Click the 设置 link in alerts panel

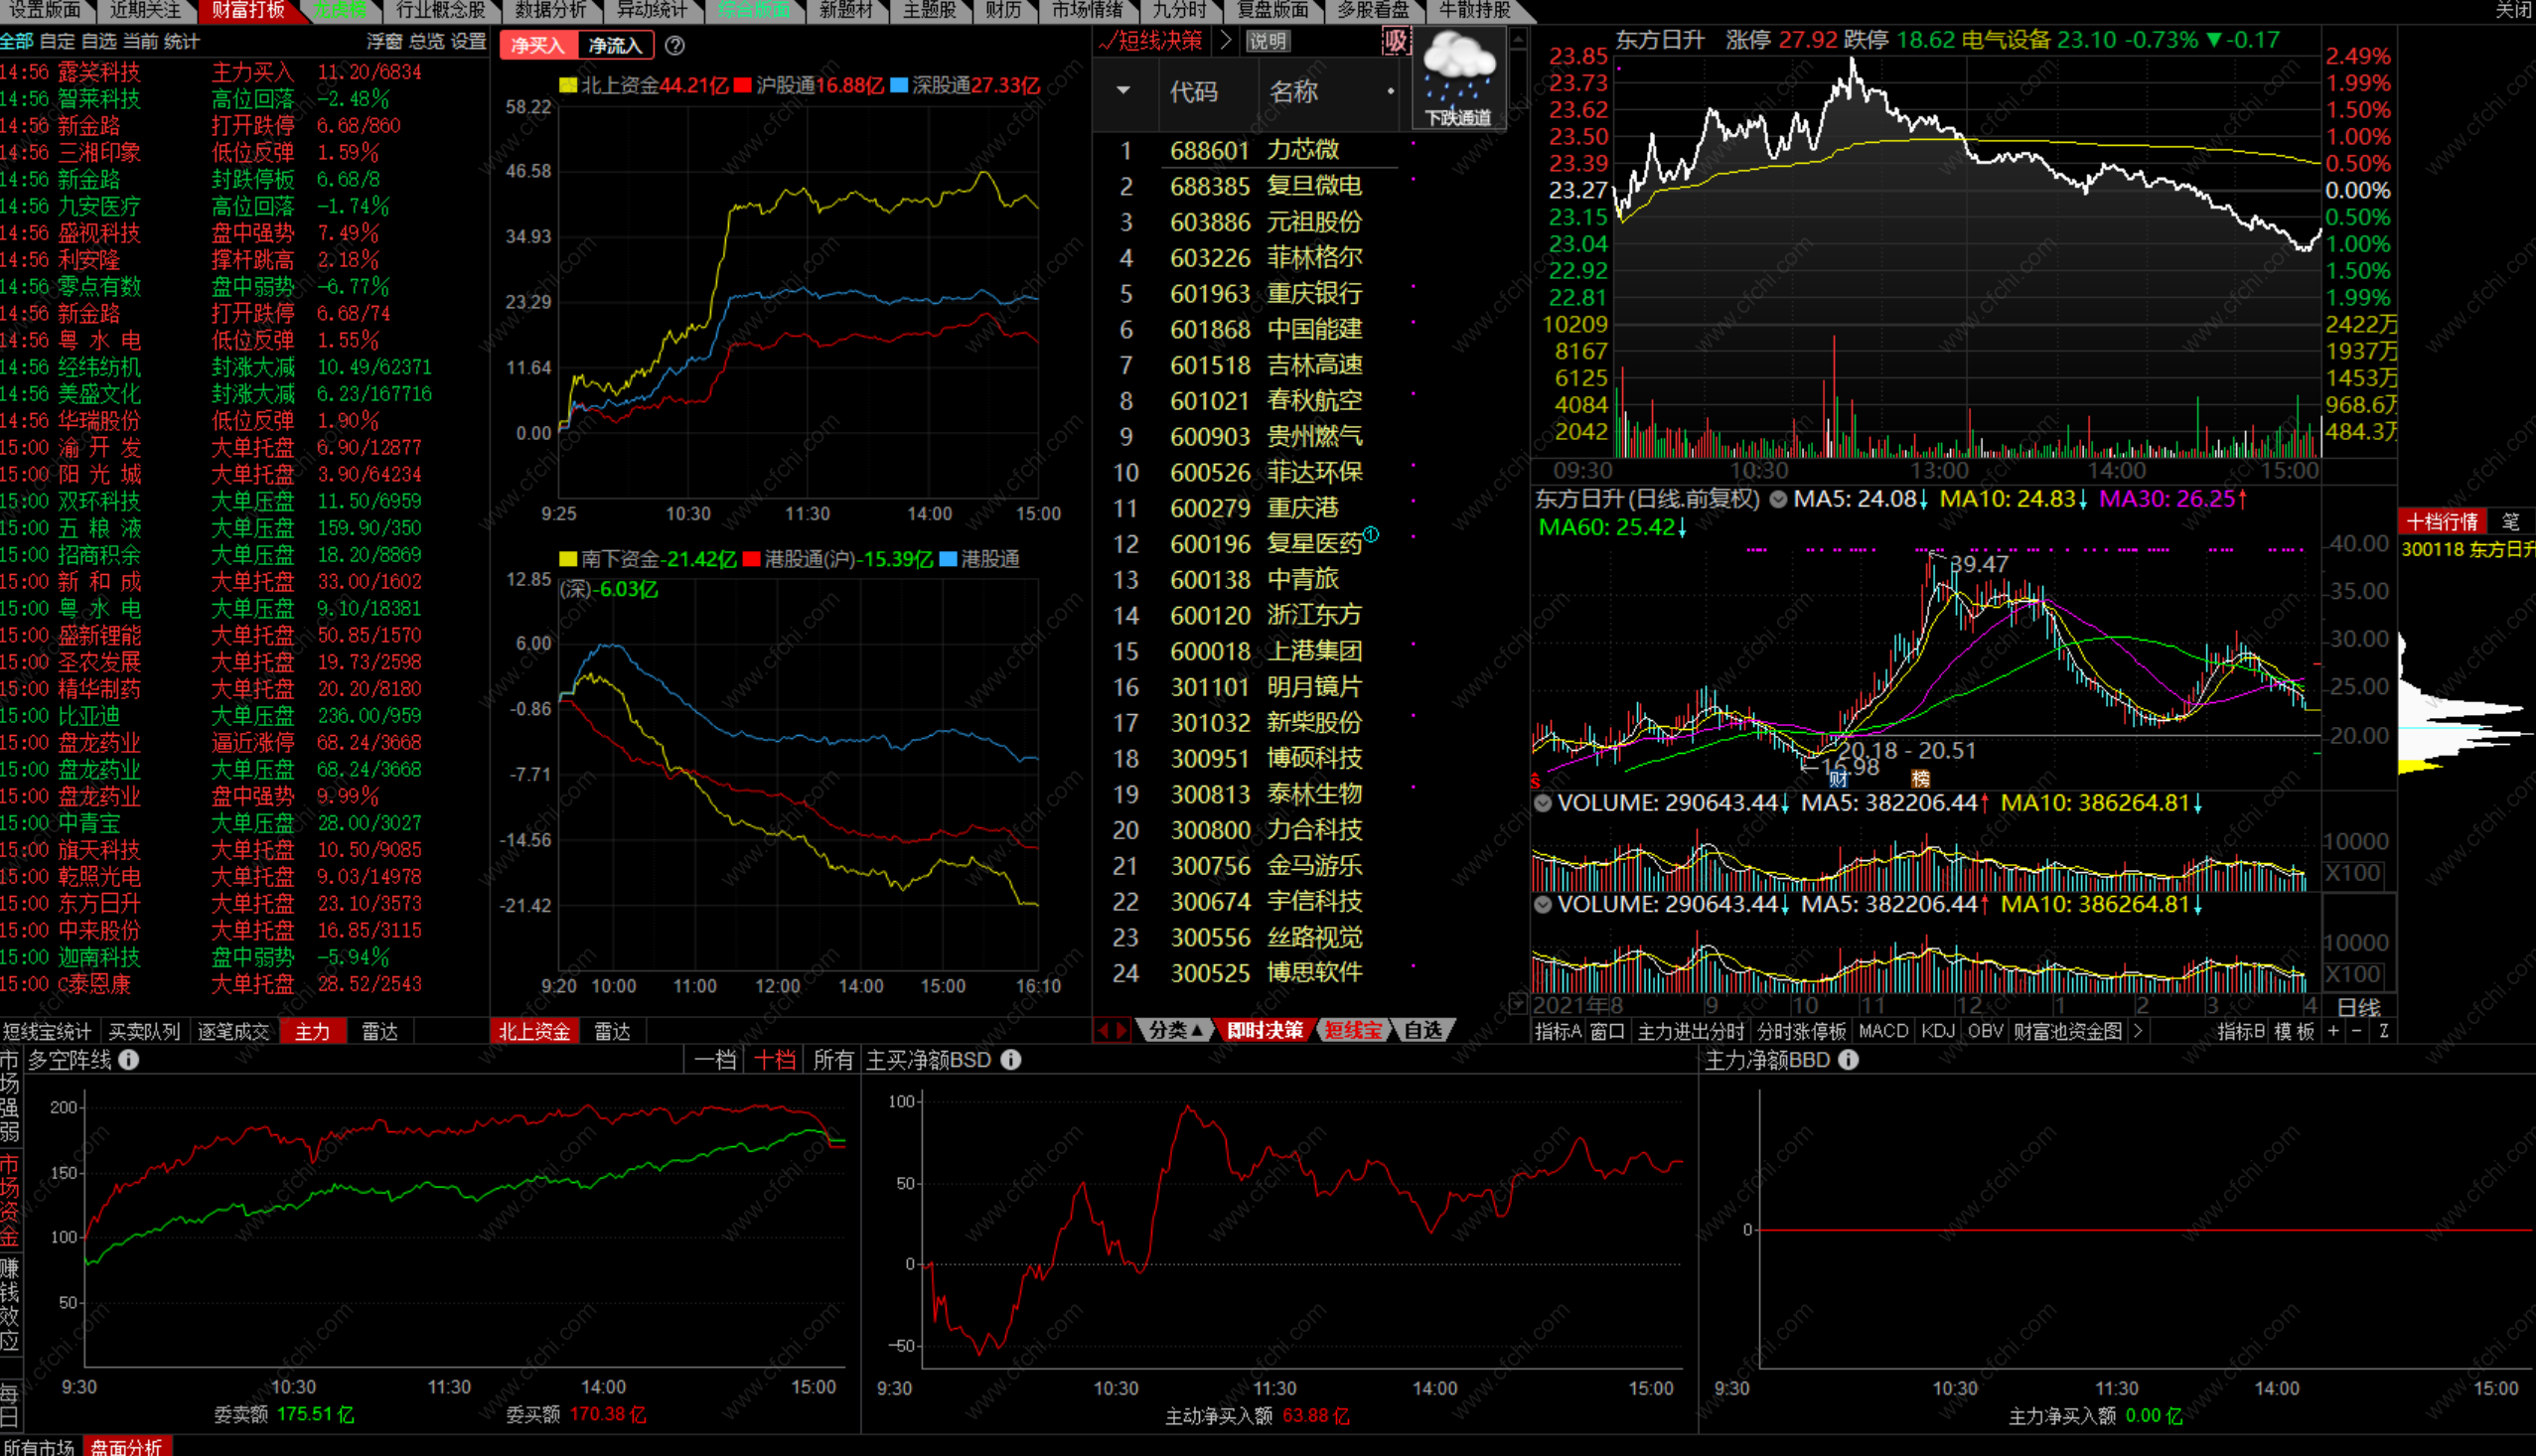pos(467,41)
